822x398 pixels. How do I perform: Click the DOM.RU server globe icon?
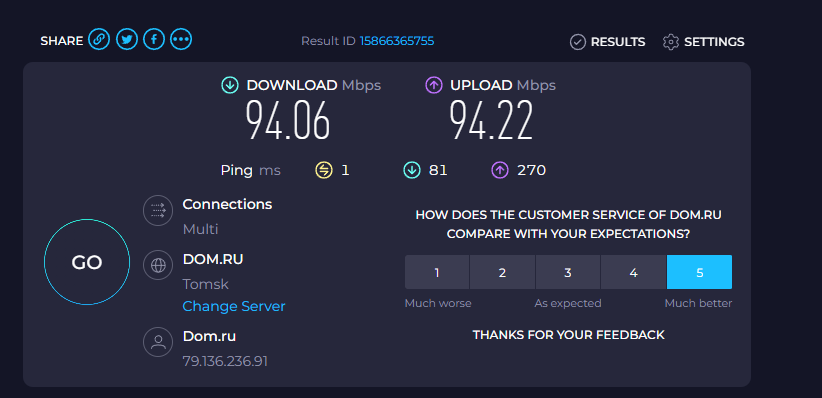158,266
